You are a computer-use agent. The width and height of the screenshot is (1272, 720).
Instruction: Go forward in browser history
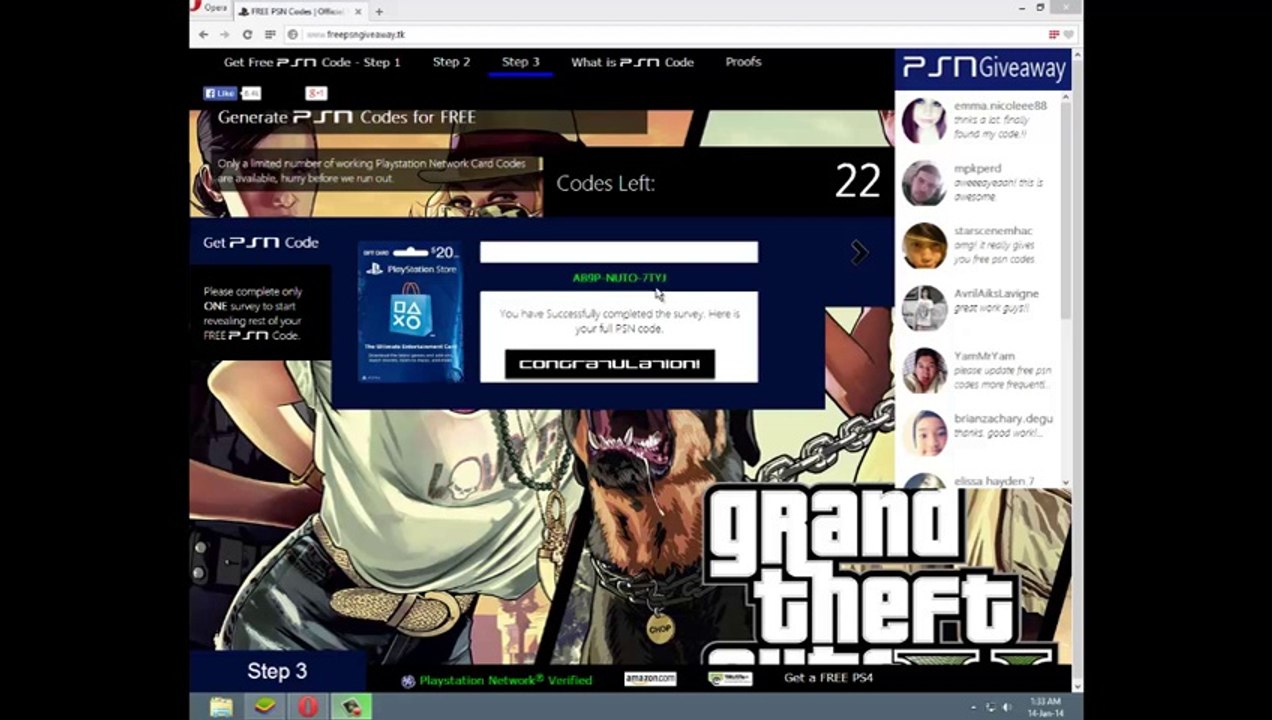coord(225,34)
